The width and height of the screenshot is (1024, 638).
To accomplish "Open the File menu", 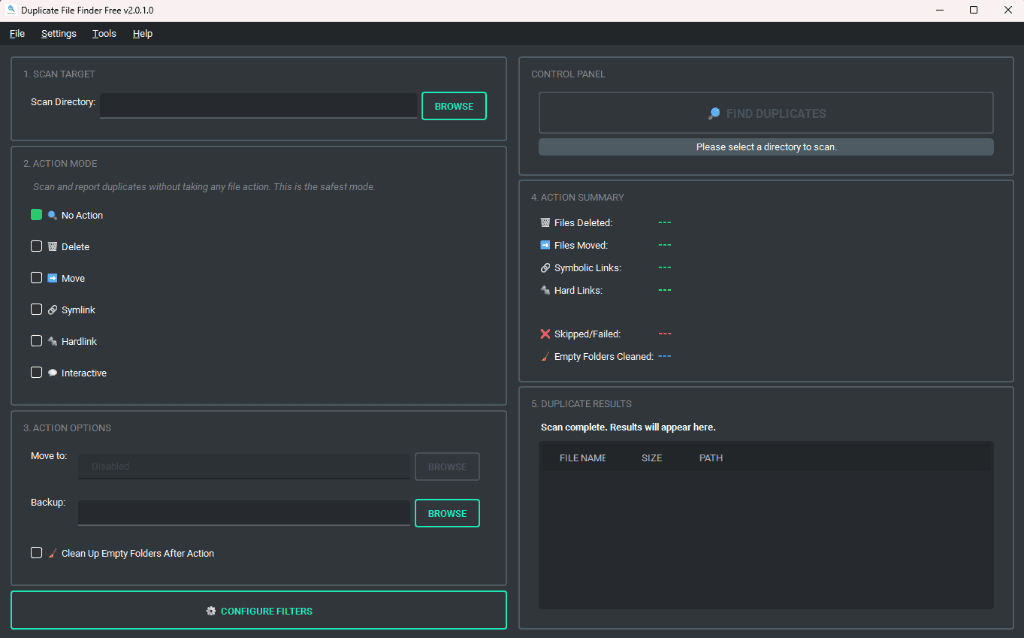I will [x=17, y=33].
